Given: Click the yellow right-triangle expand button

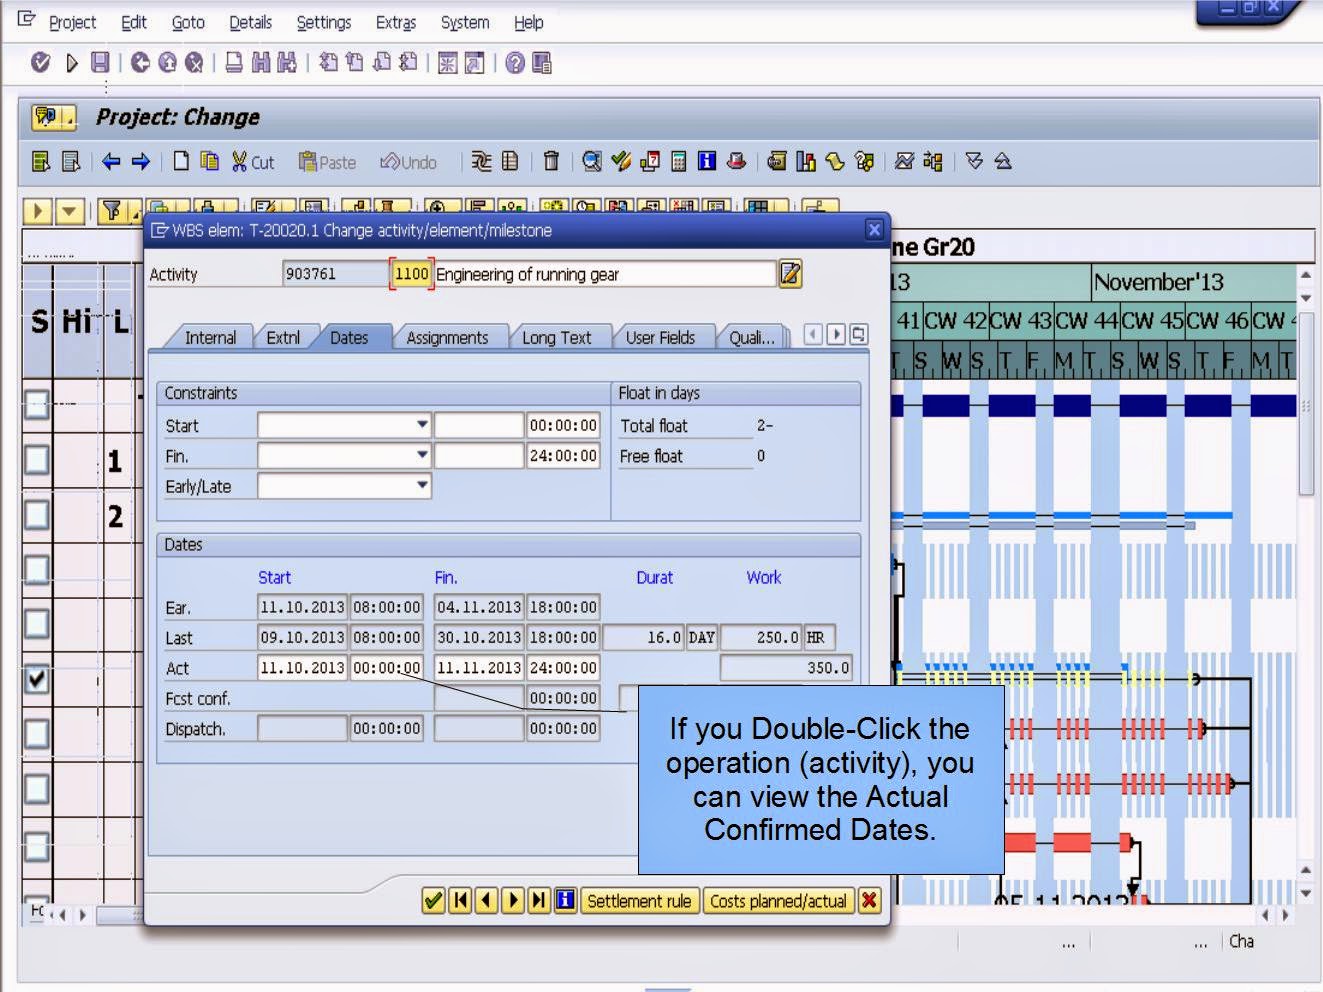Looking at the screenshot, I should [38, 211].
